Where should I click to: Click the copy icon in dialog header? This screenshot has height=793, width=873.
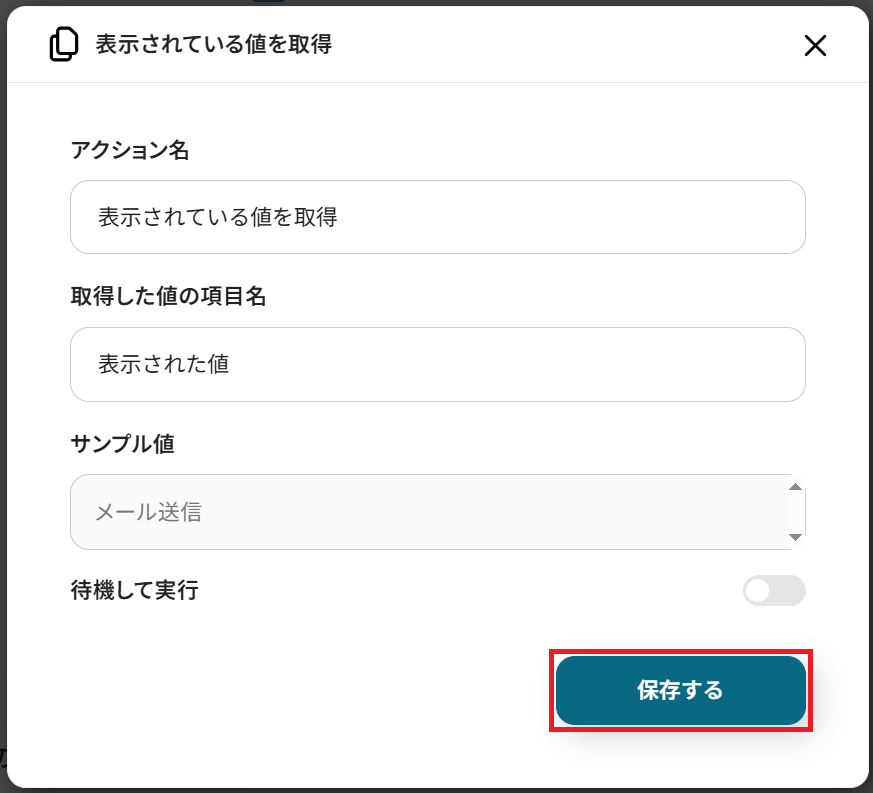63,45
